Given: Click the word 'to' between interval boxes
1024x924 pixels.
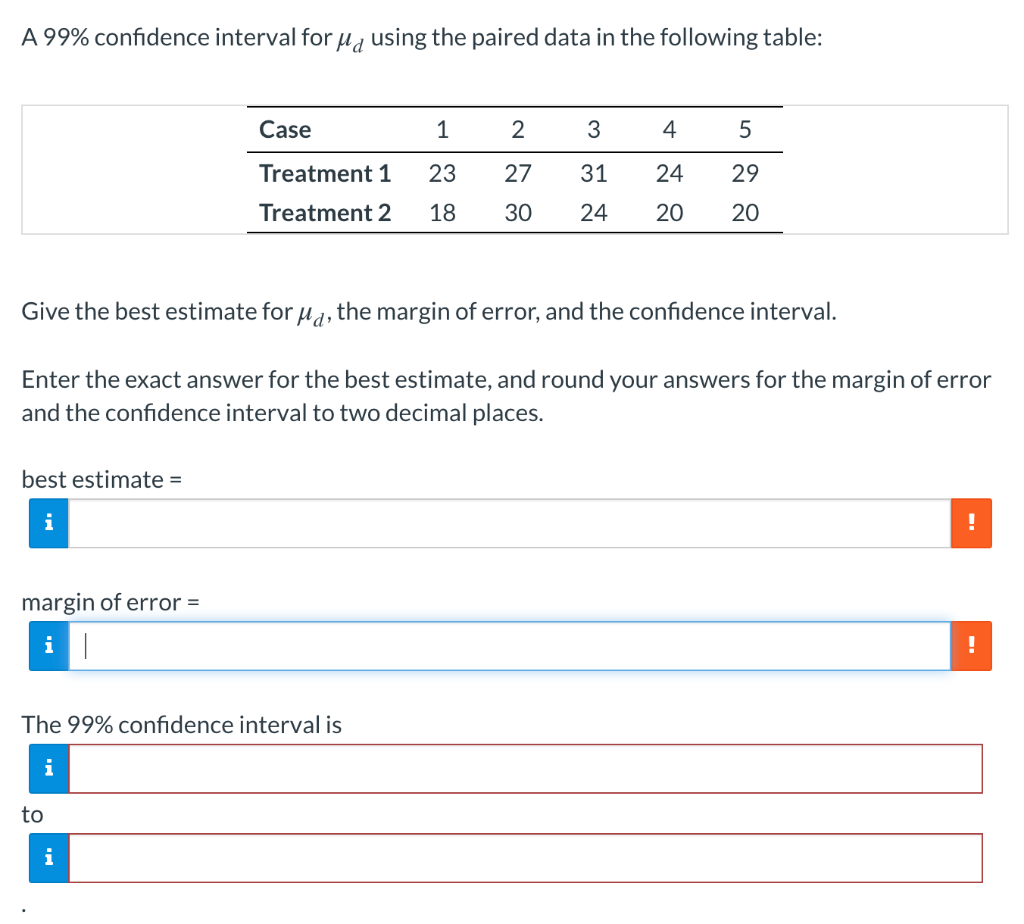Looking at the screenshot, I should (x=32, y=814).
